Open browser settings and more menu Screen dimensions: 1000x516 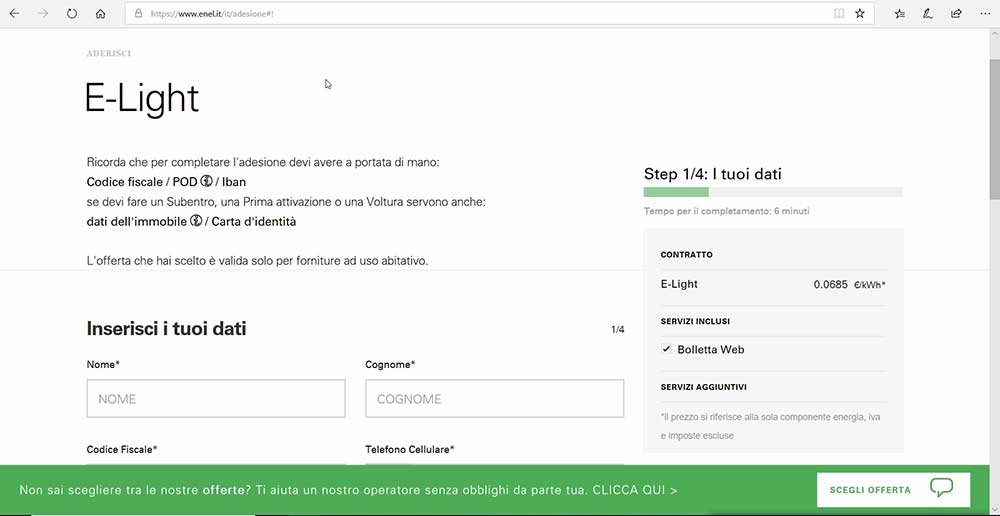[x=985, y=13]
